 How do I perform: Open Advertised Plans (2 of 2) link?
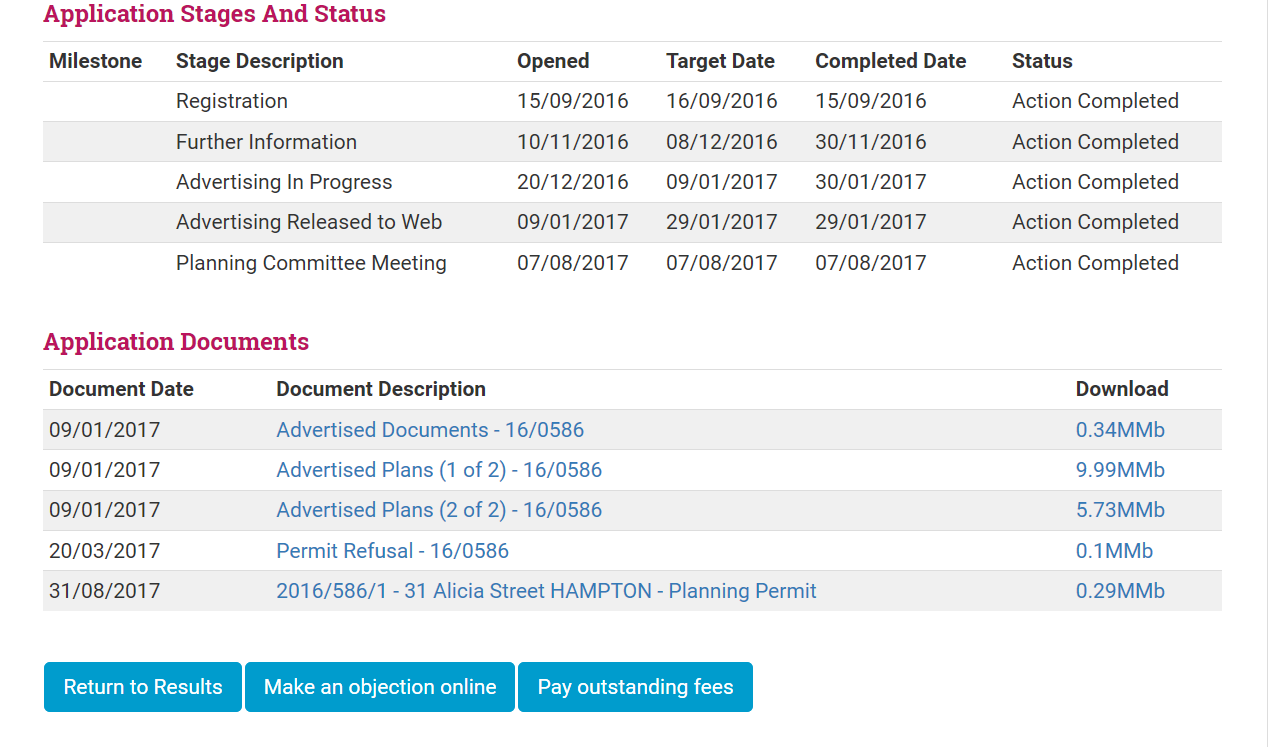point(439,510)
